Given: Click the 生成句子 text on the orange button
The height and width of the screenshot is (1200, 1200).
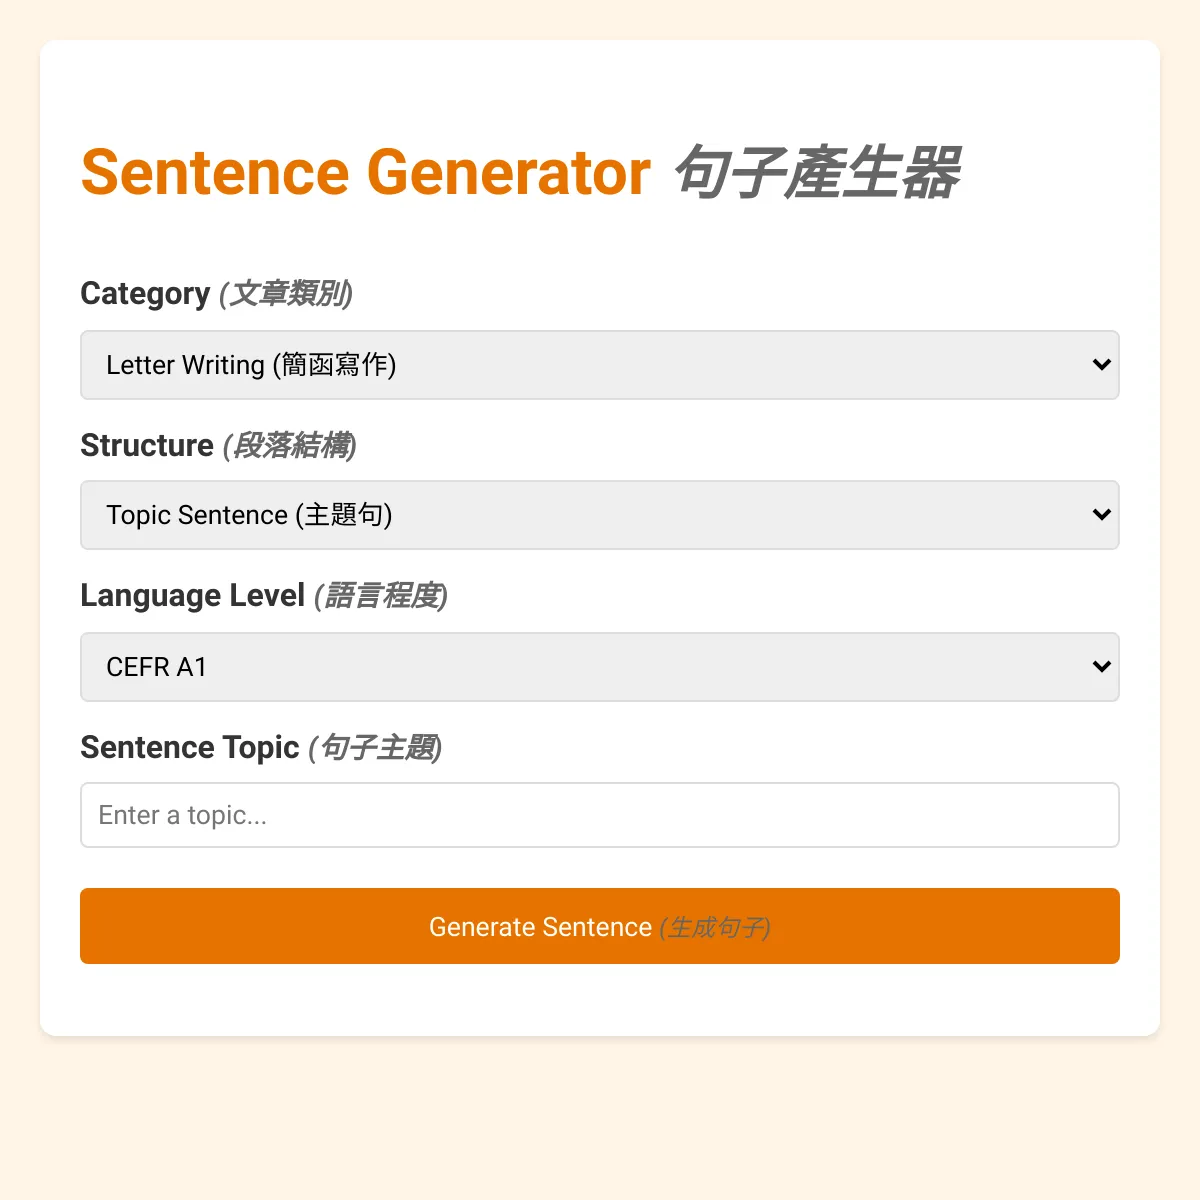Looking at the screenshot, I should [715, 928].
